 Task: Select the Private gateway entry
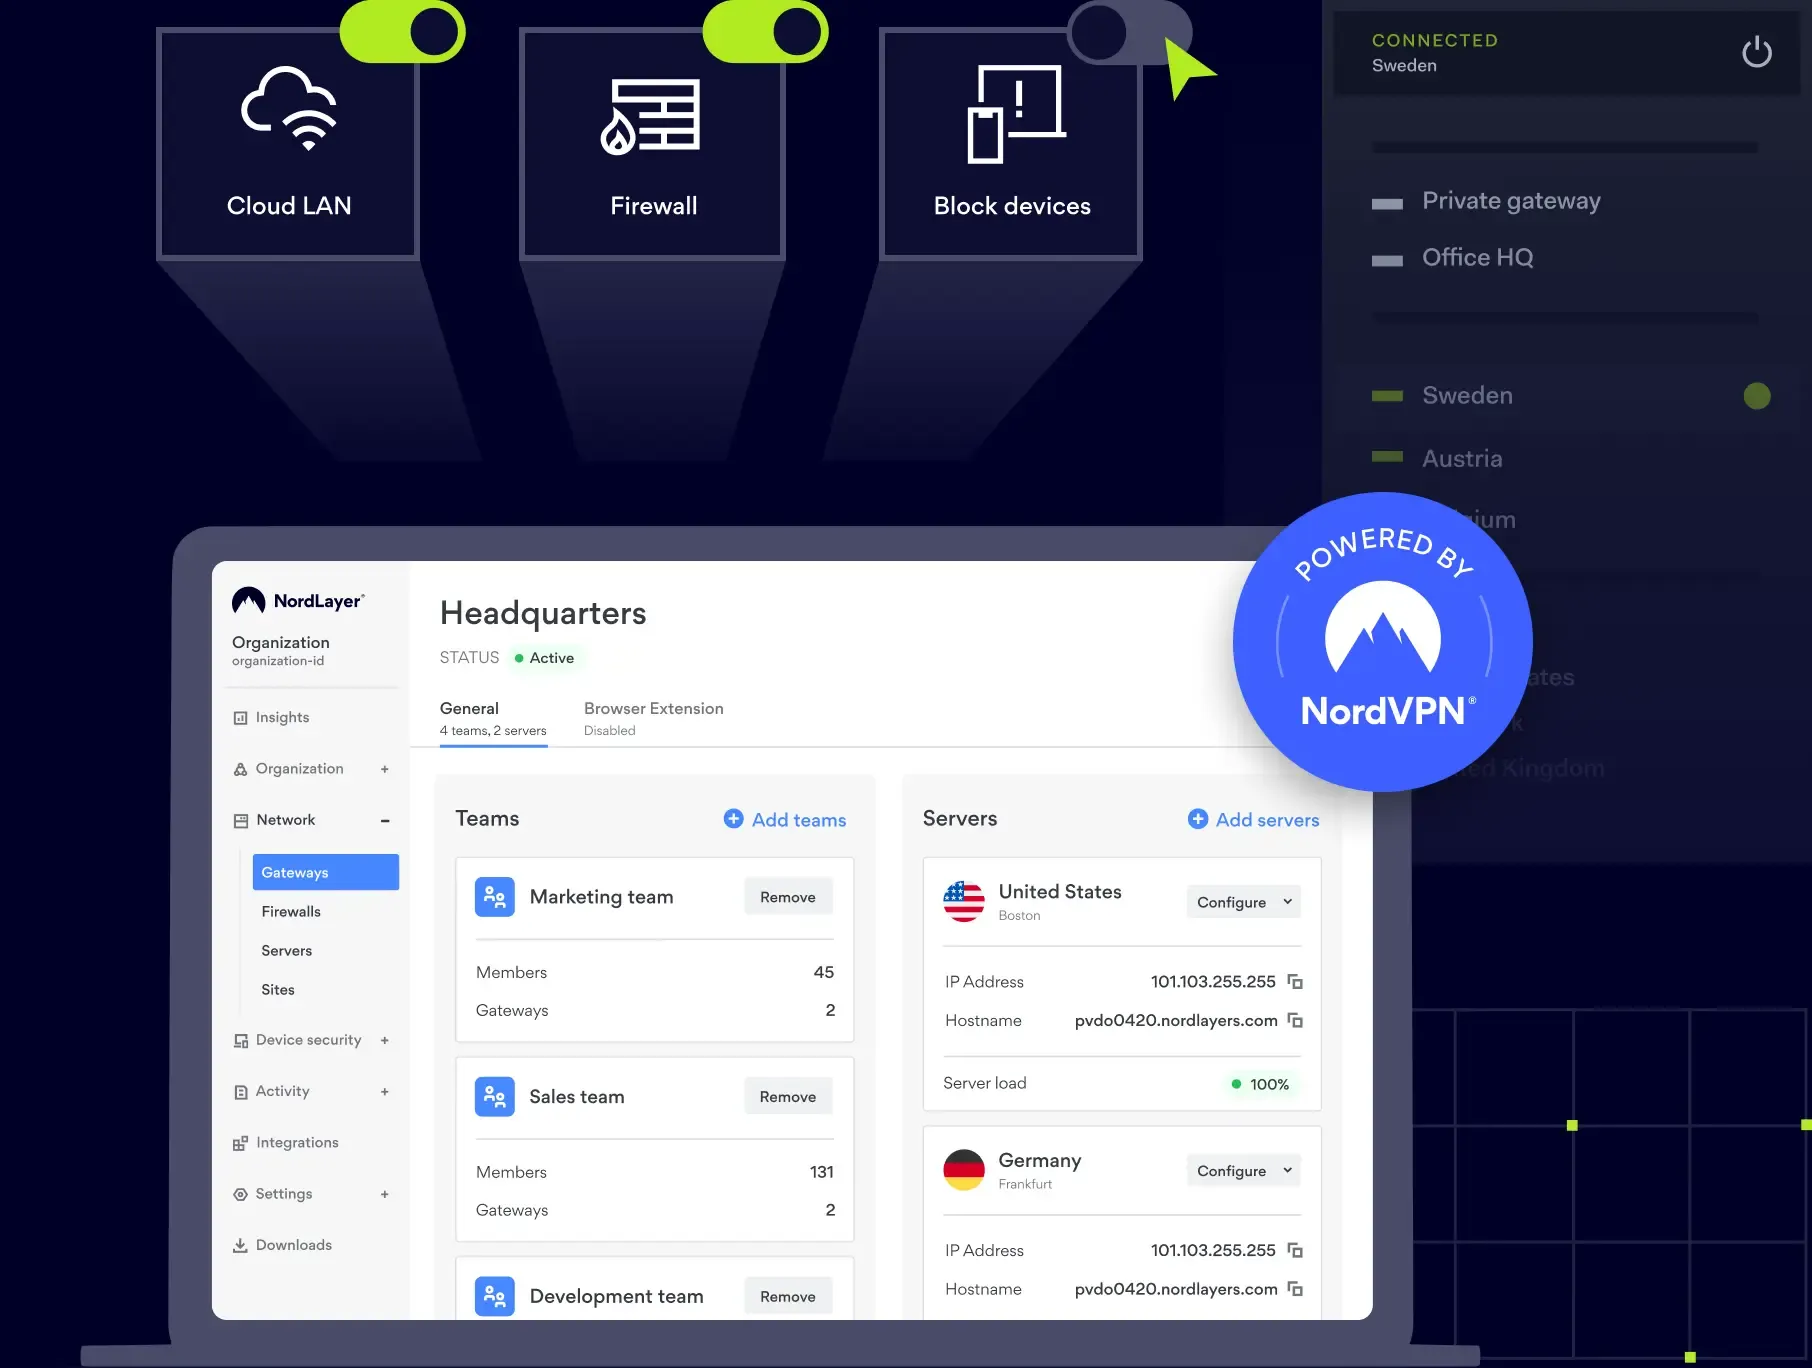click(1511, 201)
